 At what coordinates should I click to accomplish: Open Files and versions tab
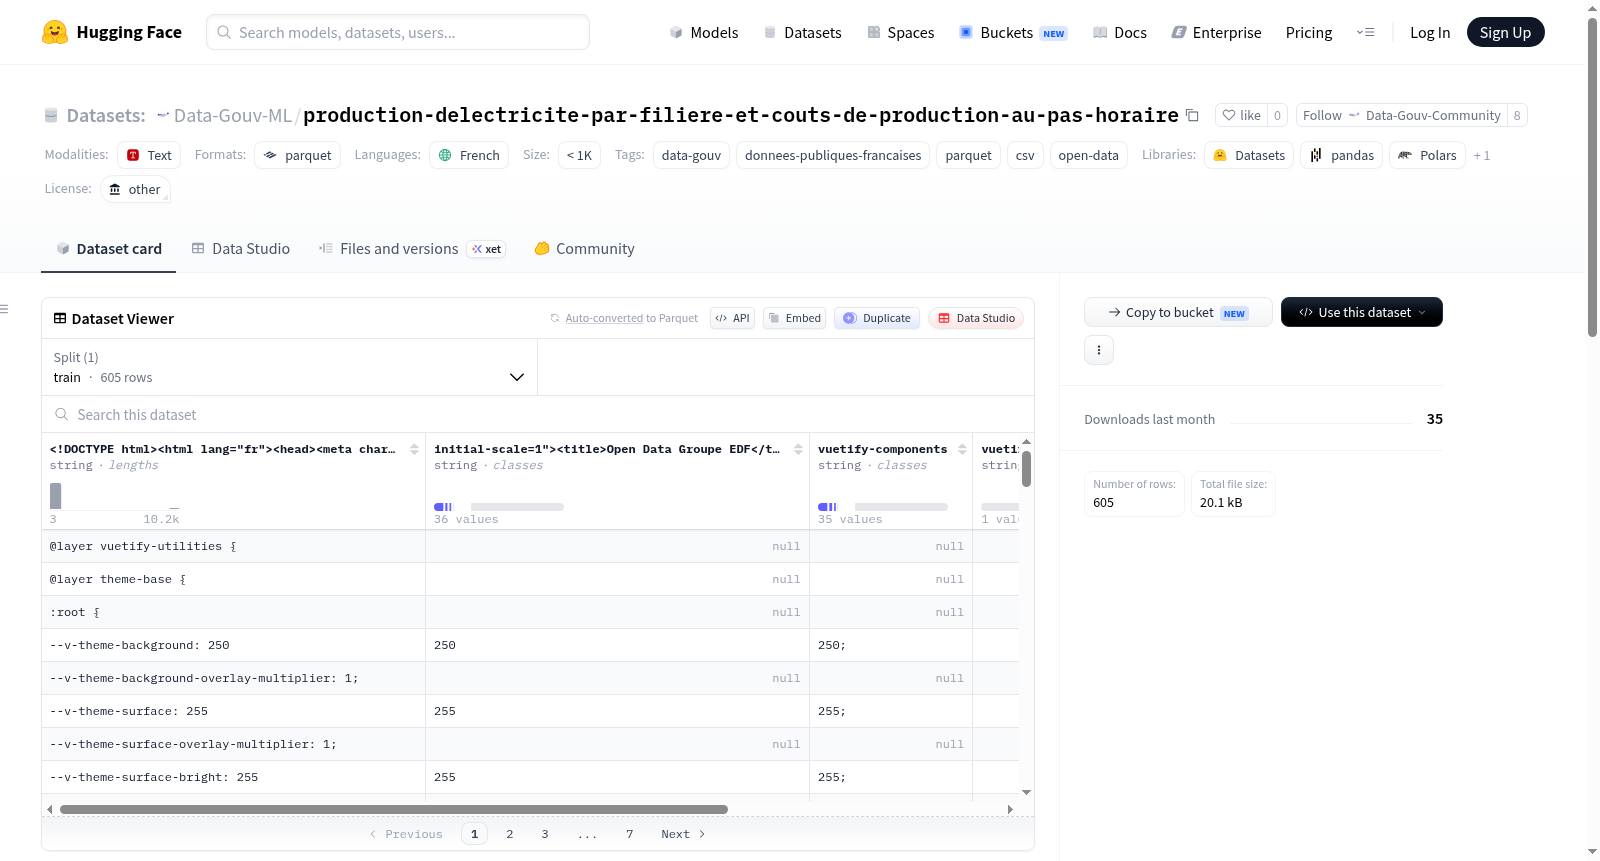(412, 249)
